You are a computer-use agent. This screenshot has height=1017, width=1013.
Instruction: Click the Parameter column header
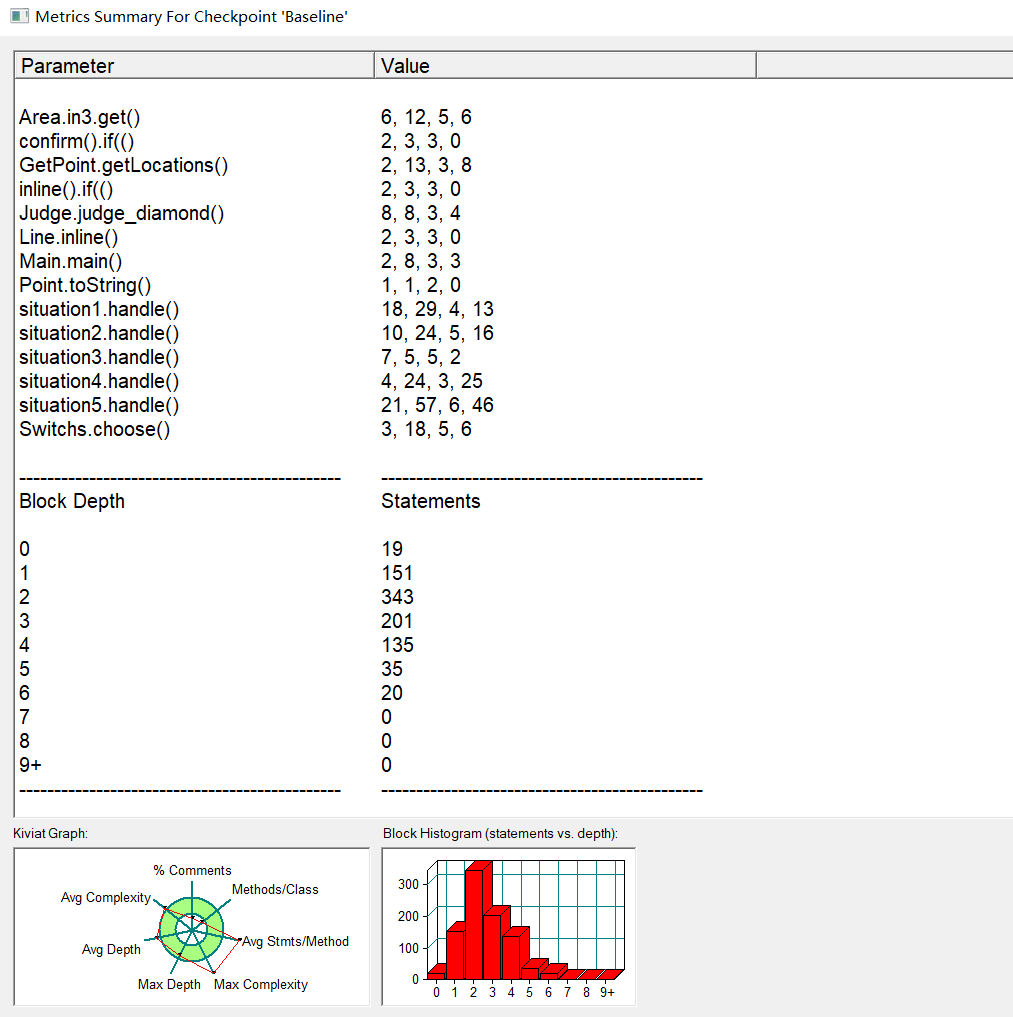(194, 66)
